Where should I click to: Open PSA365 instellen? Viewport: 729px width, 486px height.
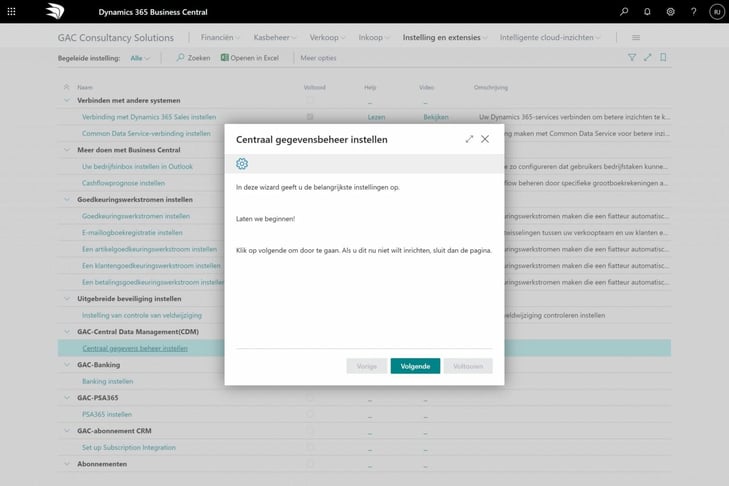(107, 414)
